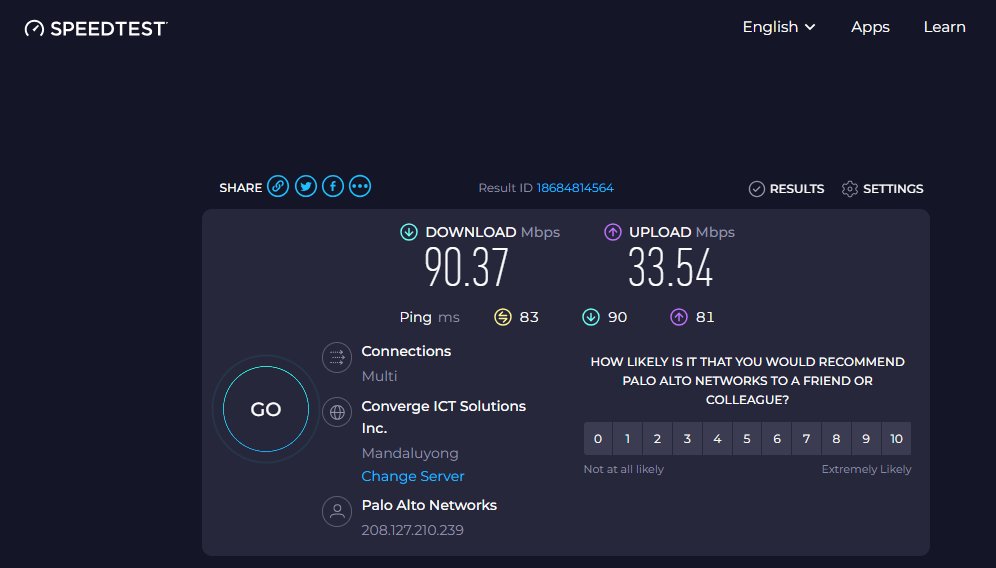Copy the share link icon

click(278, 186)
